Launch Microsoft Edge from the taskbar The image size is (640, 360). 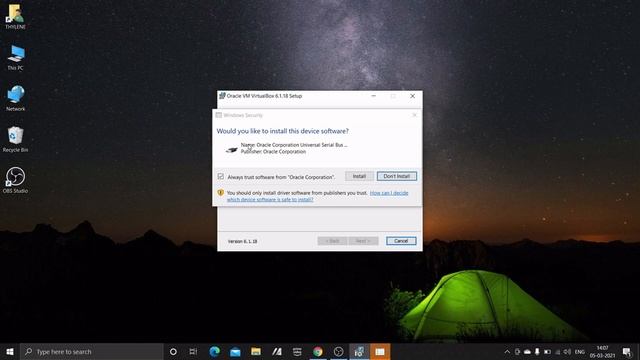[x=214, y=351]
